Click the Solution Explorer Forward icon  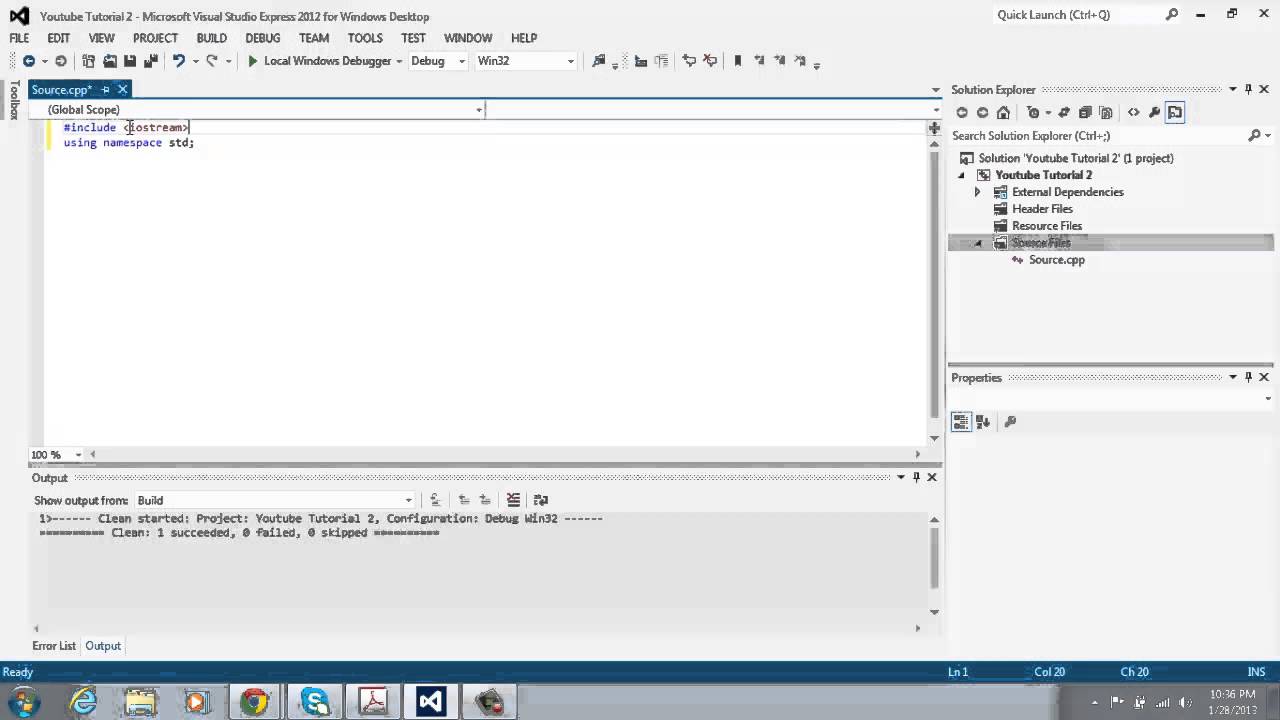pyautogui.click(x=983, y=113)
